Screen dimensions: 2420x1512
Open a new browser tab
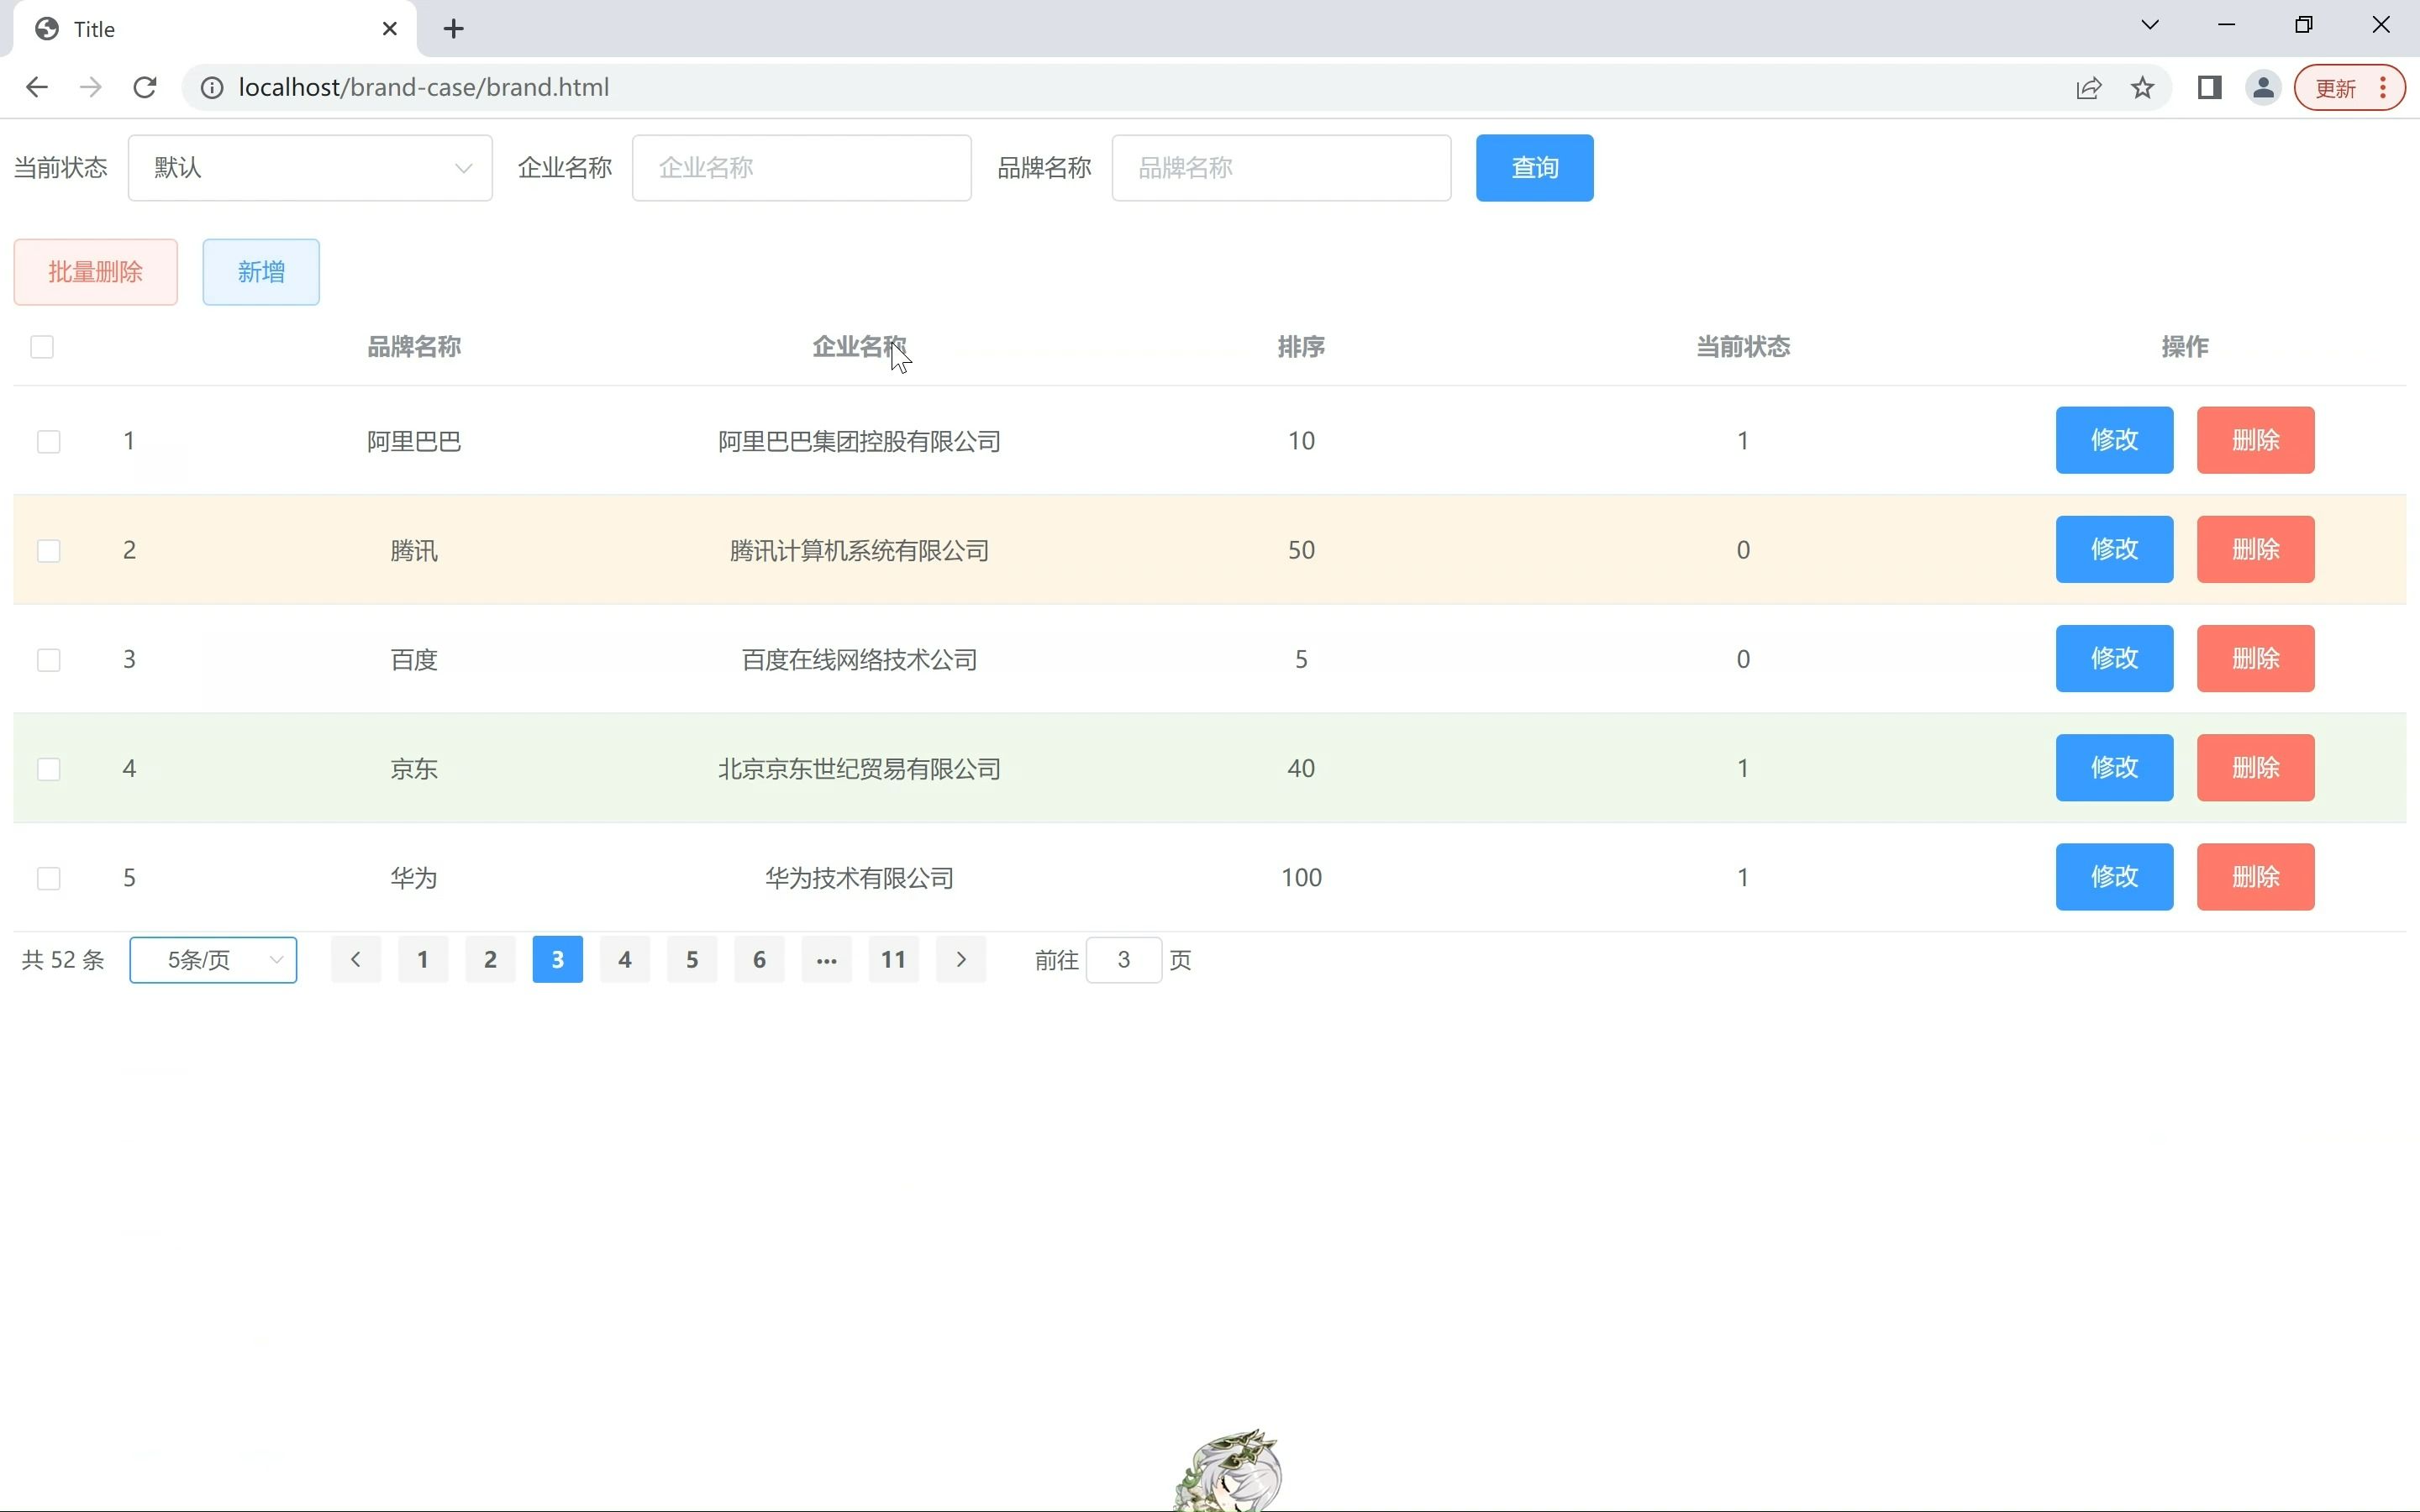pos(454,29)
